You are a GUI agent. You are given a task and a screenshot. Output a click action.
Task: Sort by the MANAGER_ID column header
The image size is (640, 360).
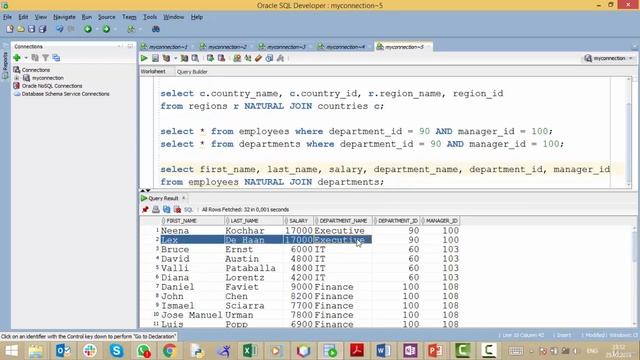pos(441,221)
